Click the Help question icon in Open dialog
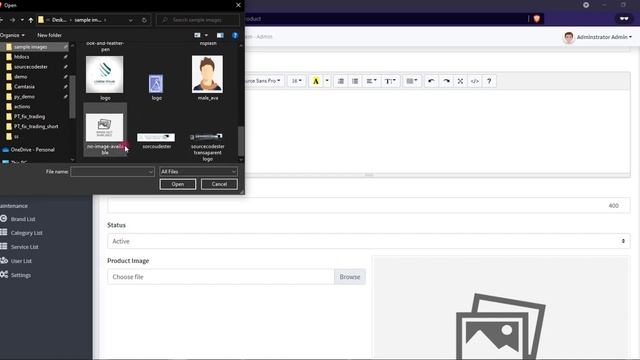Viewport: 640px width, 360px height. tap(235, 36)
